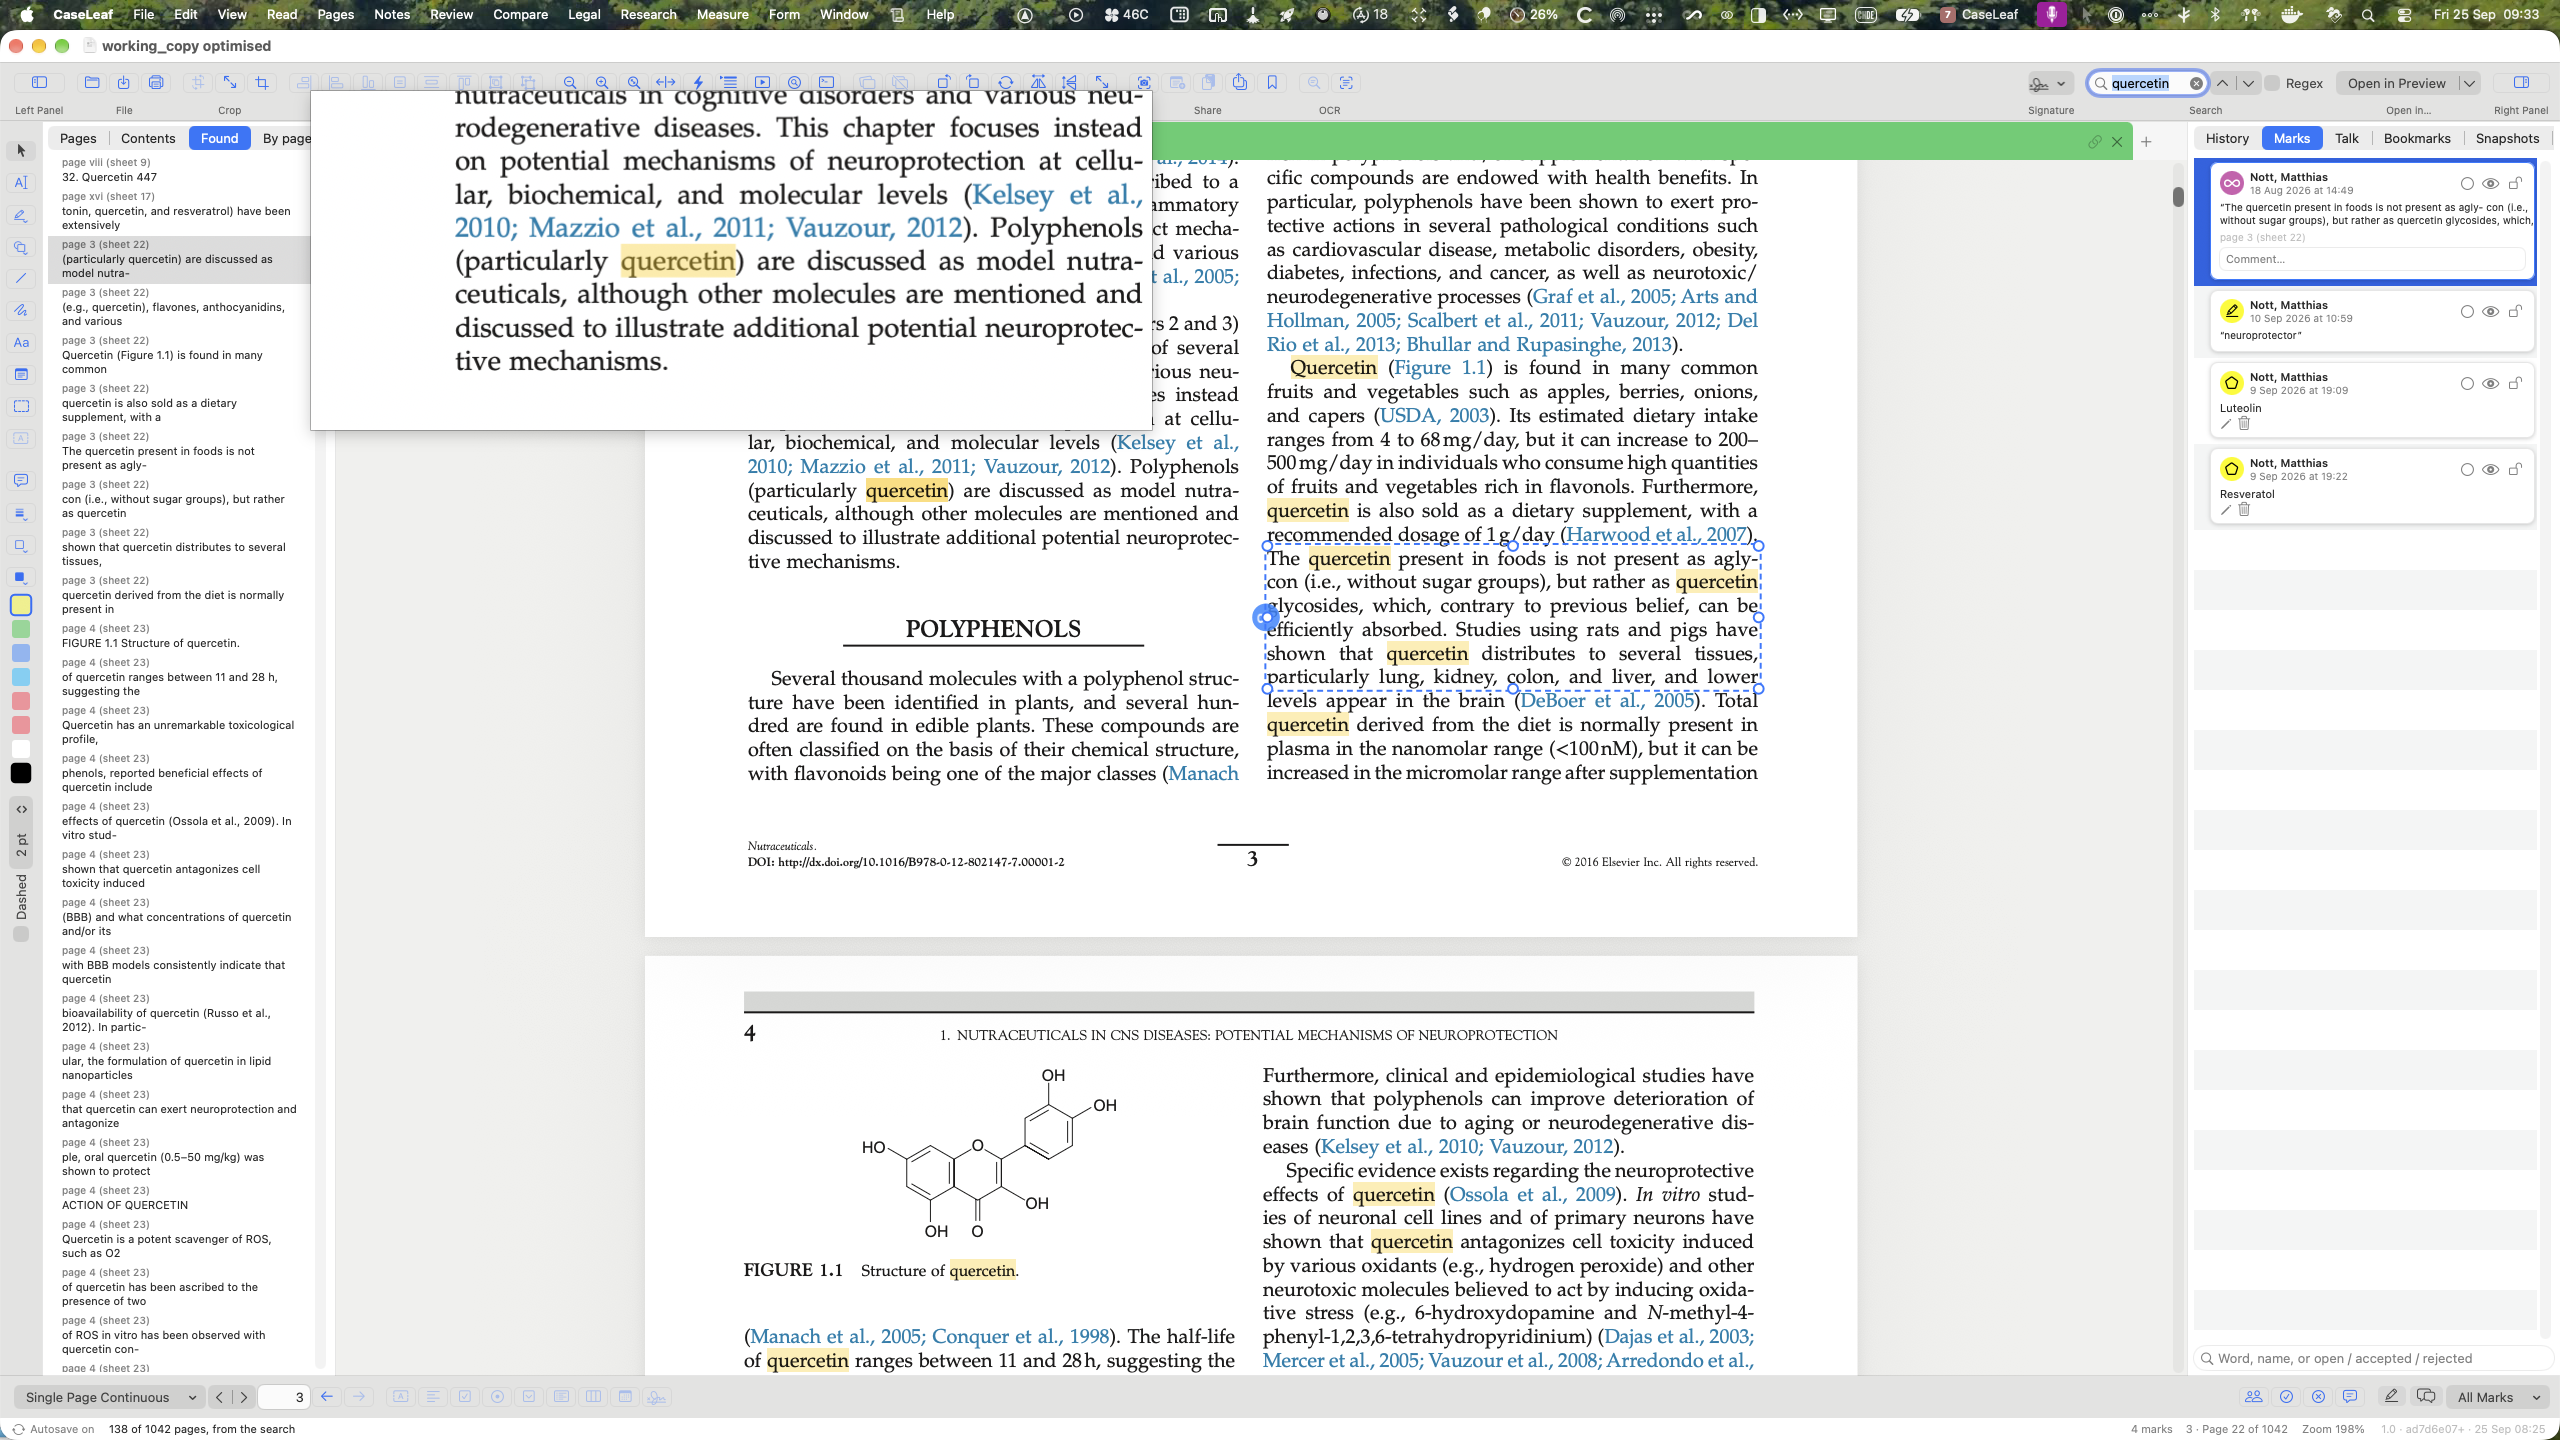Viewport: 2560px width, 1440px height.
Task: Click the bookmark icon in toolbar
Action: (1272, 83)
